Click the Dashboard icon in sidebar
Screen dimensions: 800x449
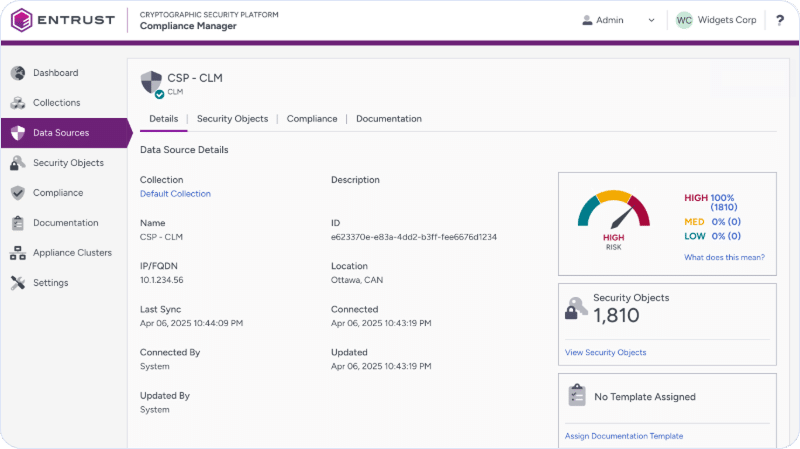click(x=17, y=73)
